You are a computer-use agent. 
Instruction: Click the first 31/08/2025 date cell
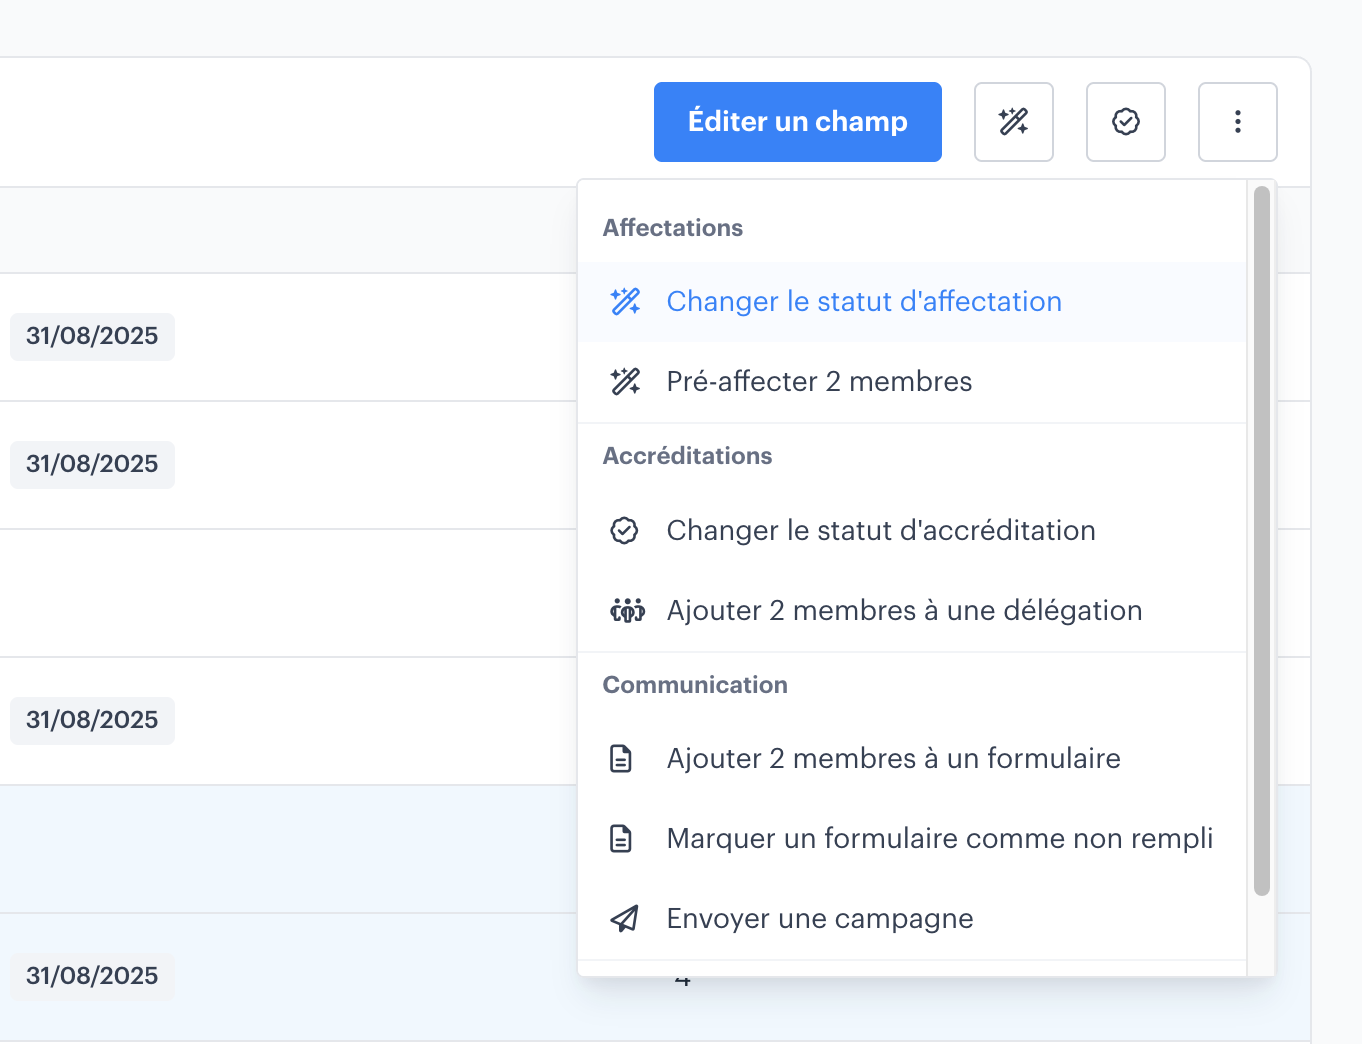(x=92, y=336)
